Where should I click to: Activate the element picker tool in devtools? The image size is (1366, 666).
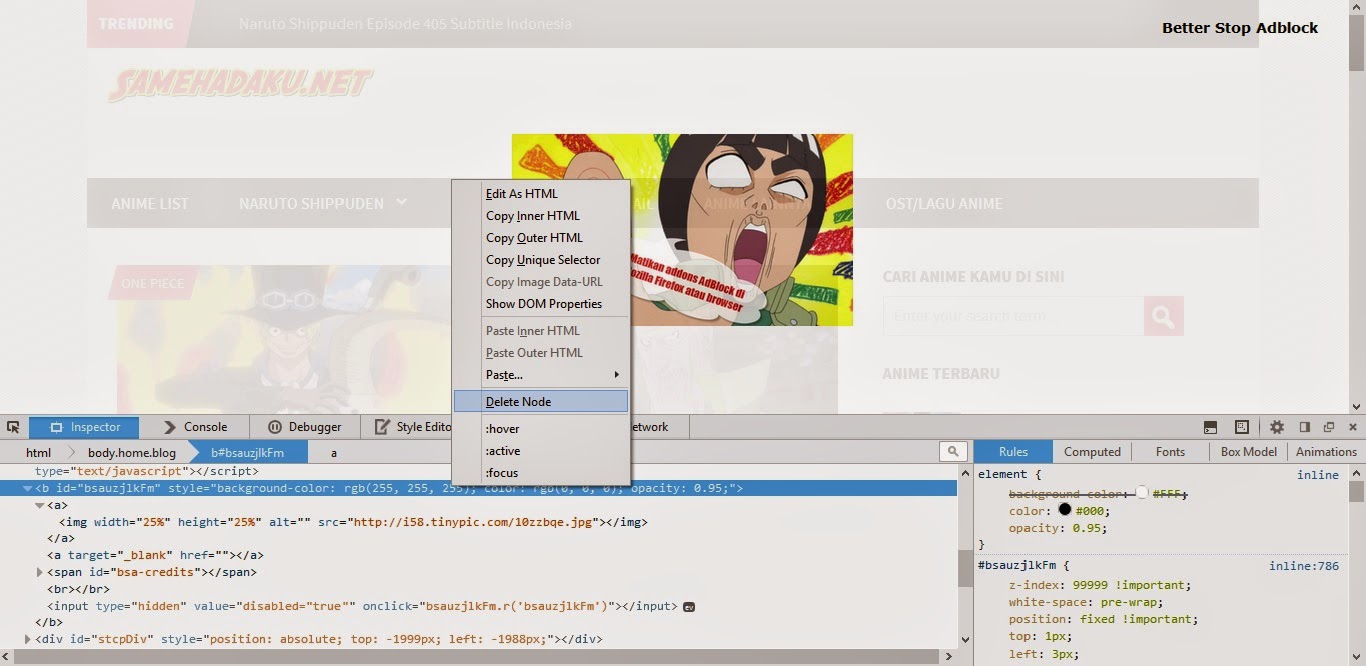[13, 427]
